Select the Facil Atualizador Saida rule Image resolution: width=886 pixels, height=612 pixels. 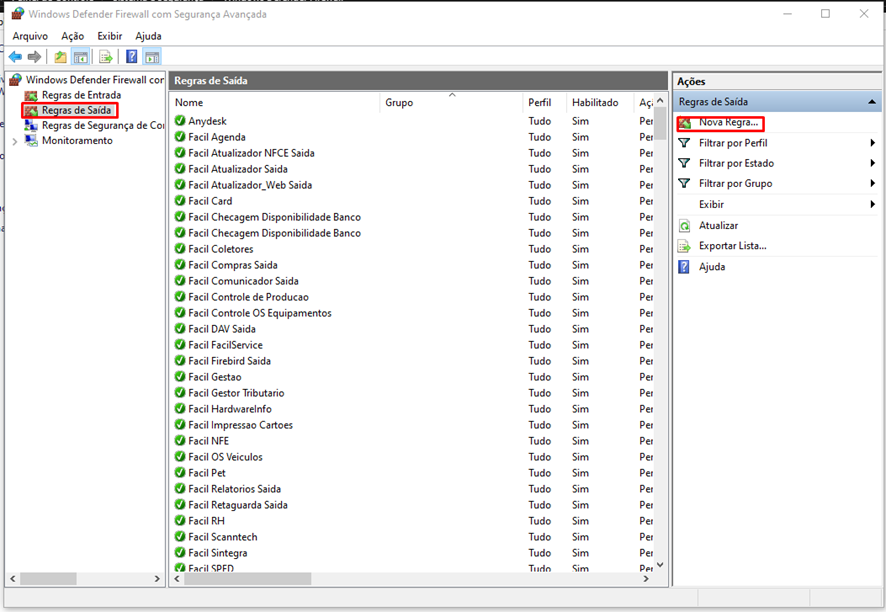pyautogui.click(x=238, y=169)
